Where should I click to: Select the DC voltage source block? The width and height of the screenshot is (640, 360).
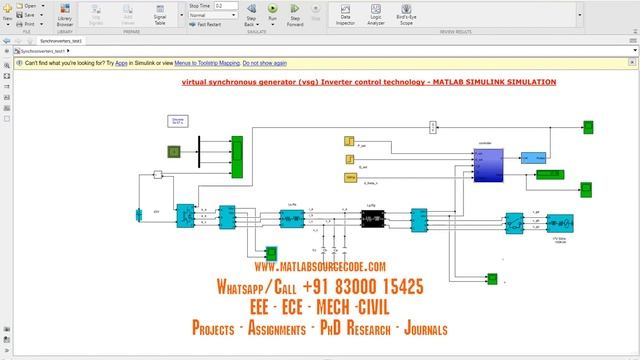coord(138,215)
